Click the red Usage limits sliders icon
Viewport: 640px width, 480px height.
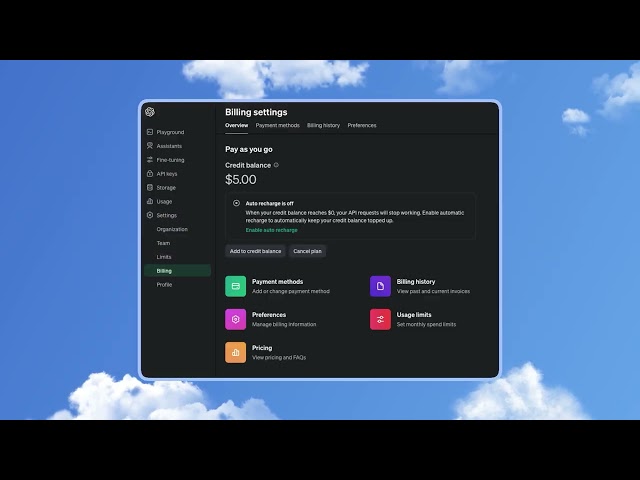(380, 319)
